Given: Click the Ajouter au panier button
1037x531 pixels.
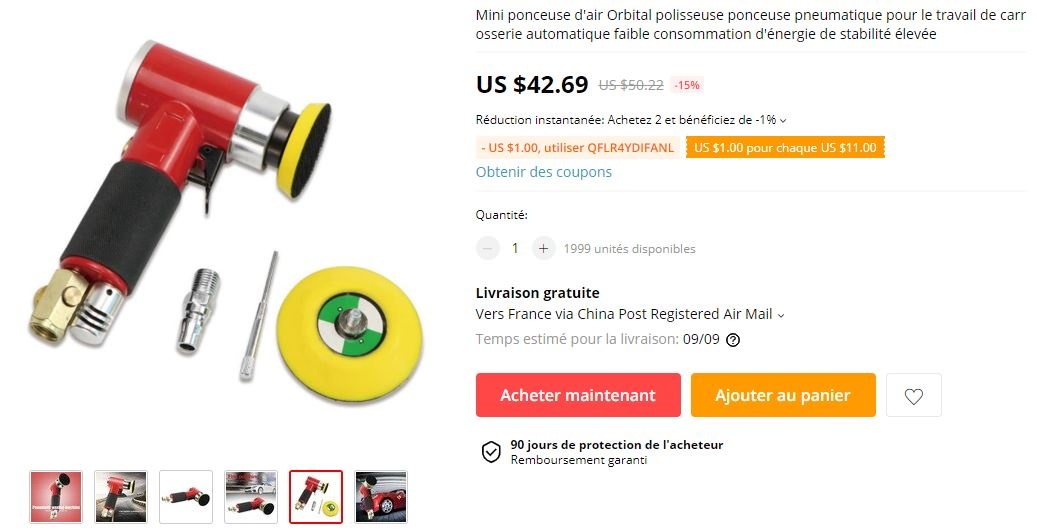Looking at the screenshot, I should [783, 395].
